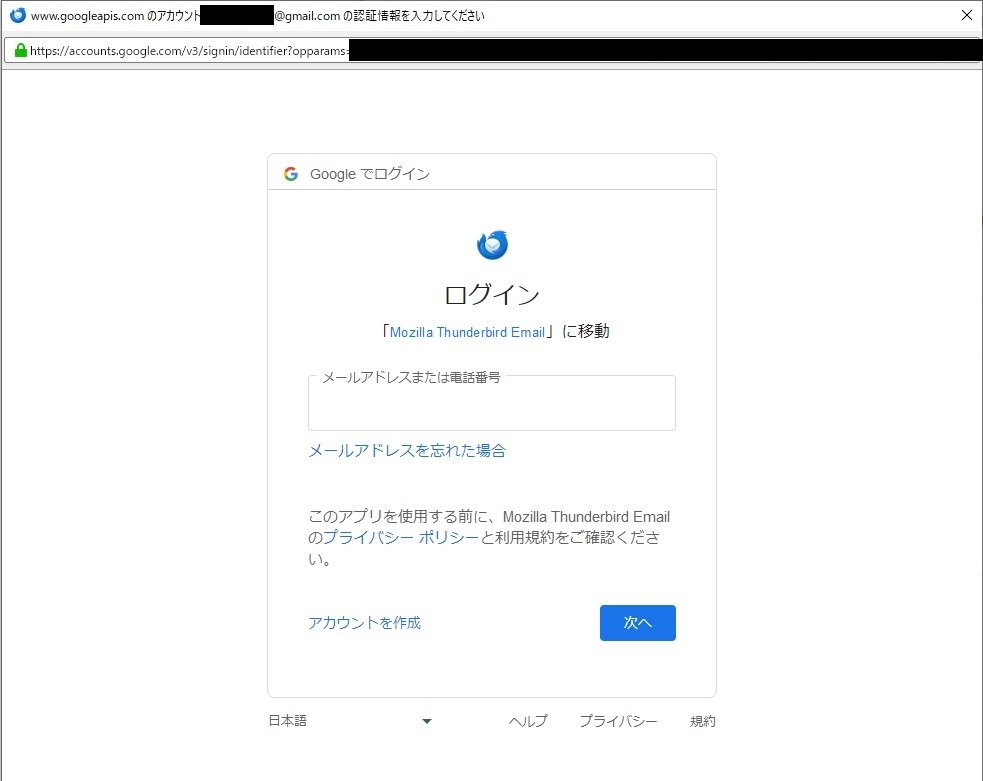Click メールアドレスを忘れた場合 link
This screenshot has height=781, width=983.
[x=407, y=451]
